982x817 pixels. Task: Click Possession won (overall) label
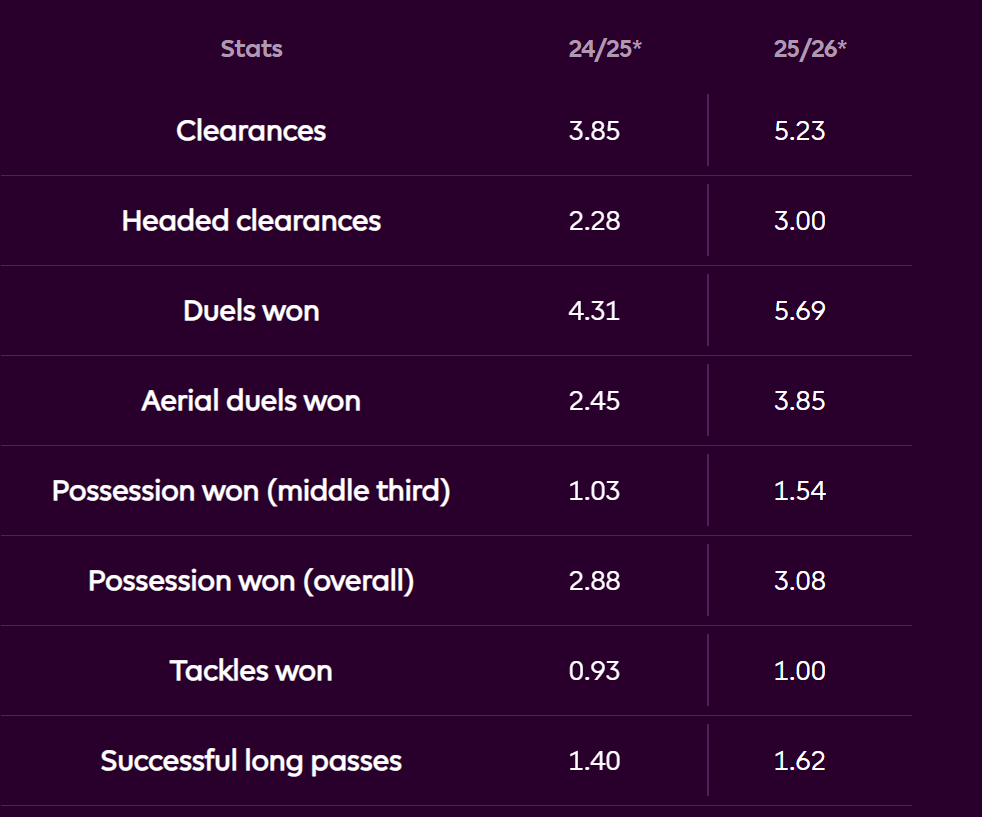click(x=251, y=581)
